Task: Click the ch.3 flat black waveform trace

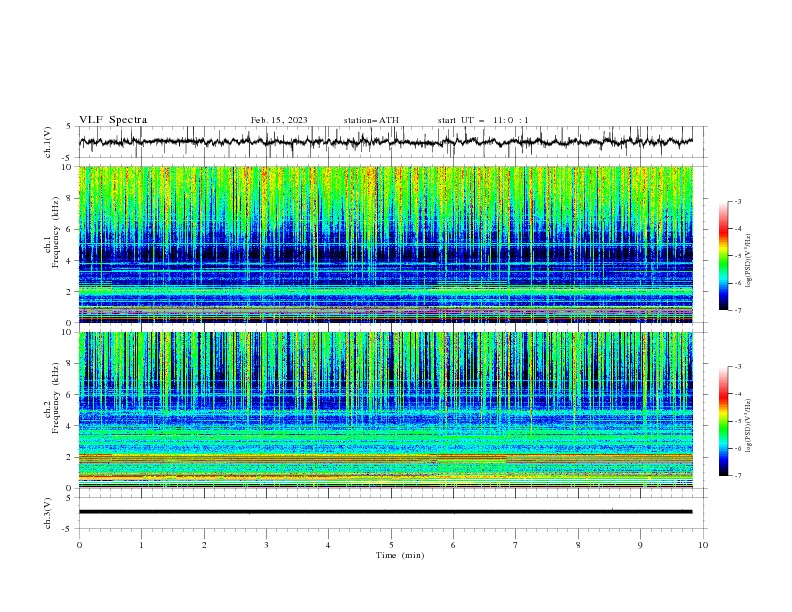Action: [x=385, y=512]
